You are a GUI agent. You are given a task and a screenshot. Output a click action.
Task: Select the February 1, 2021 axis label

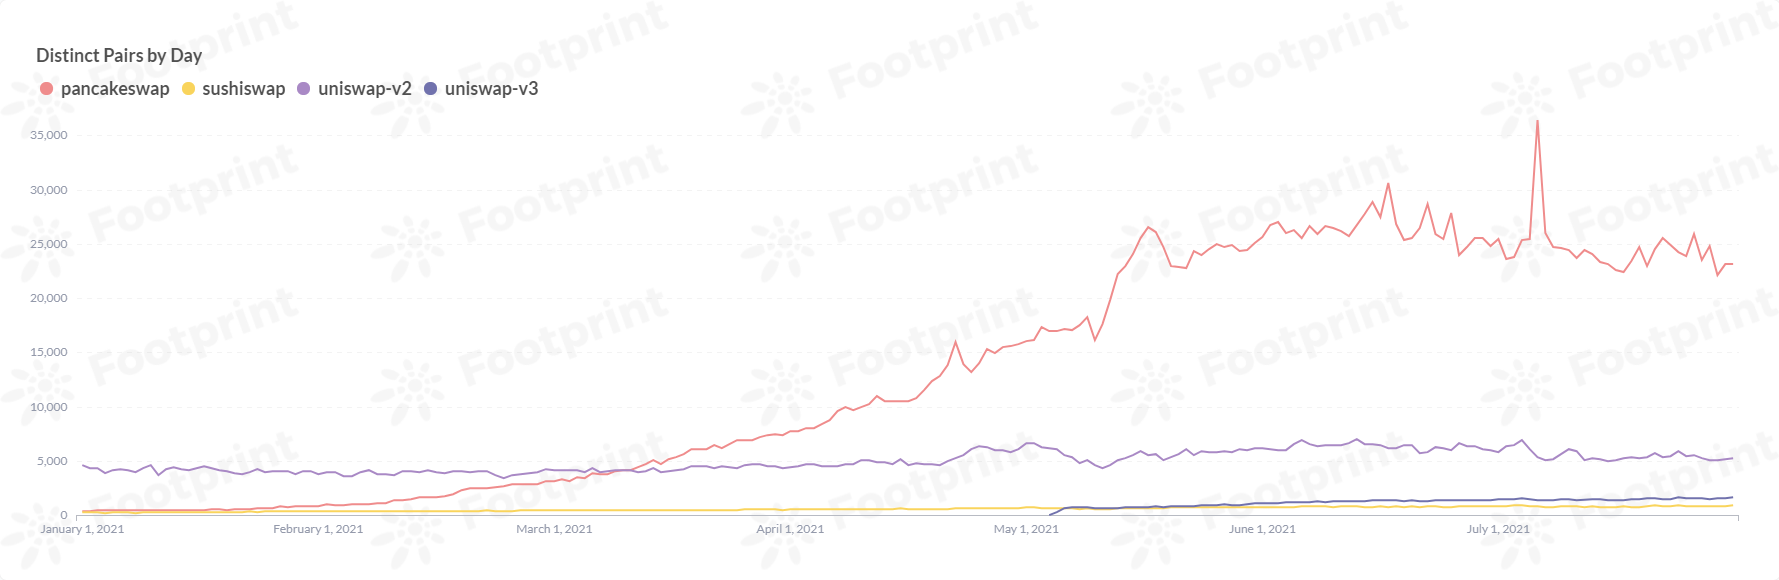coord(318,529)
